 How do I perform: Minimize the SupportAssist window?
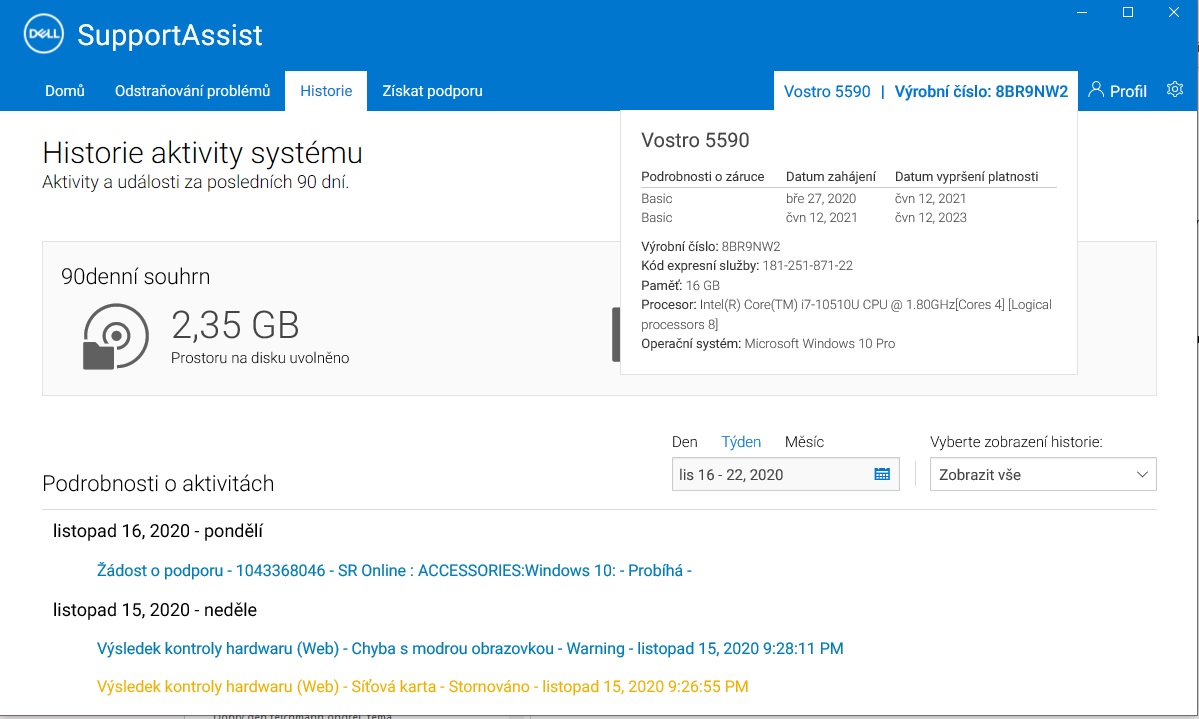pos(1083,12)
